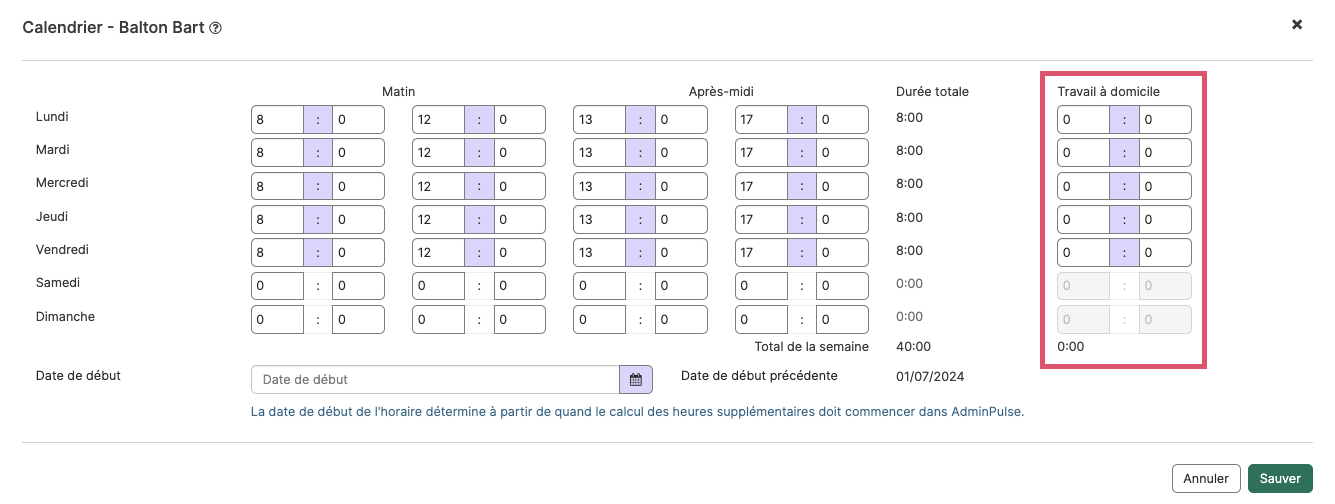Screen dimensions: 1335x504
Task: Click Jeudi morning end hour field showing 12
Action: click(x=438, y=219)
